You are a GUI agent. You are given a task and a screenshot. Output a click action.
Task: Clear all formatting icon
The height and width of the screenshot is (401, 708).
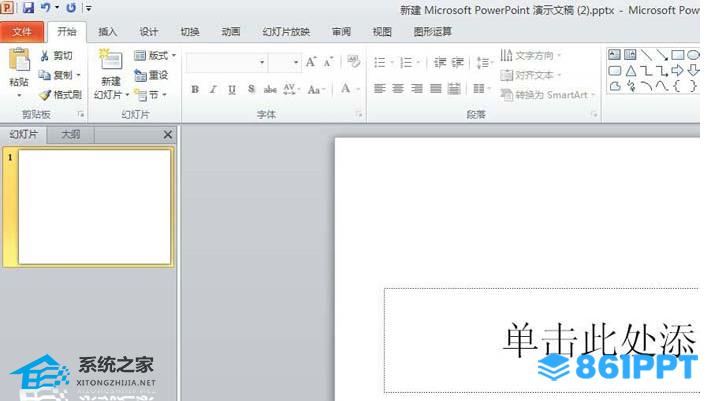pos(354,61)
